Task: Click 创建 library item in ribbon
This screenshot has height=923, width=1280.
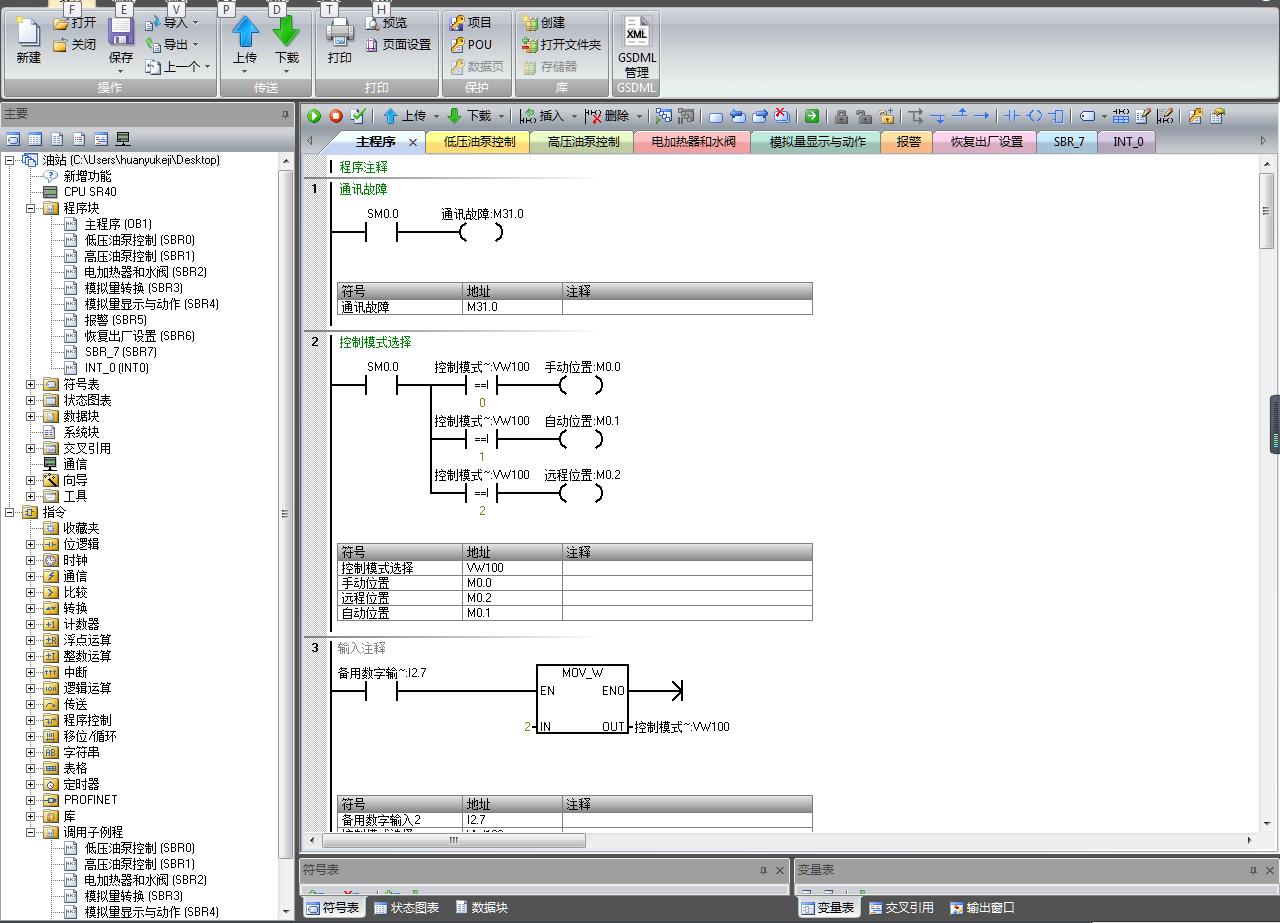Action: pos(544,22)
